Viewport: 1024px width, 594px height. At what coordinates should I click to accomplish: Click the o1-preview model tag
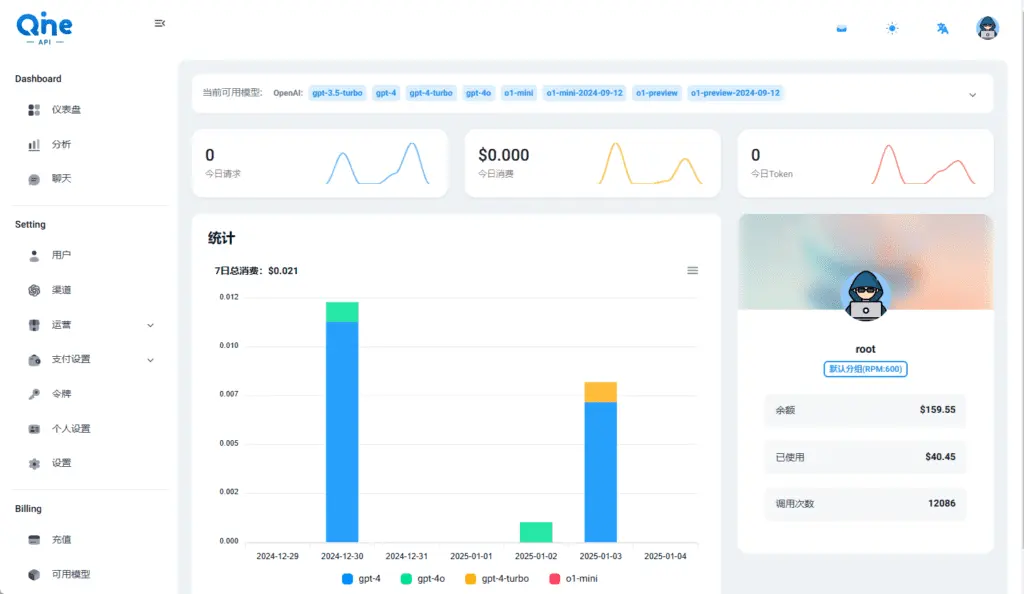657,93
